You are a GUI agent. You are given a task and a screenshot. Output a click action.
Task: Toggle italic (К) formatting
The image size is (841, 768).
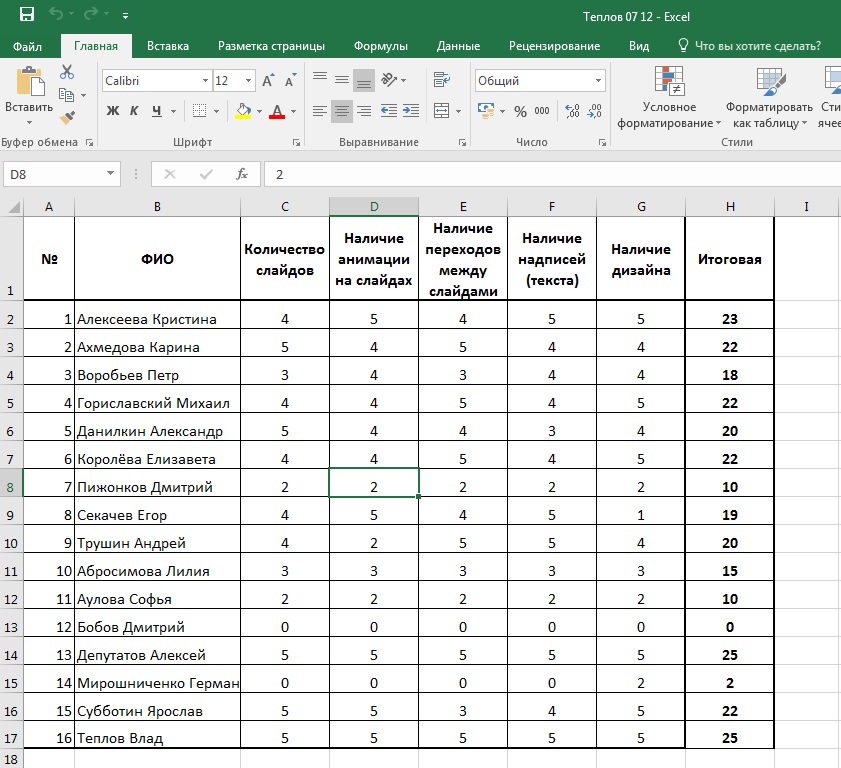[134, 111]
